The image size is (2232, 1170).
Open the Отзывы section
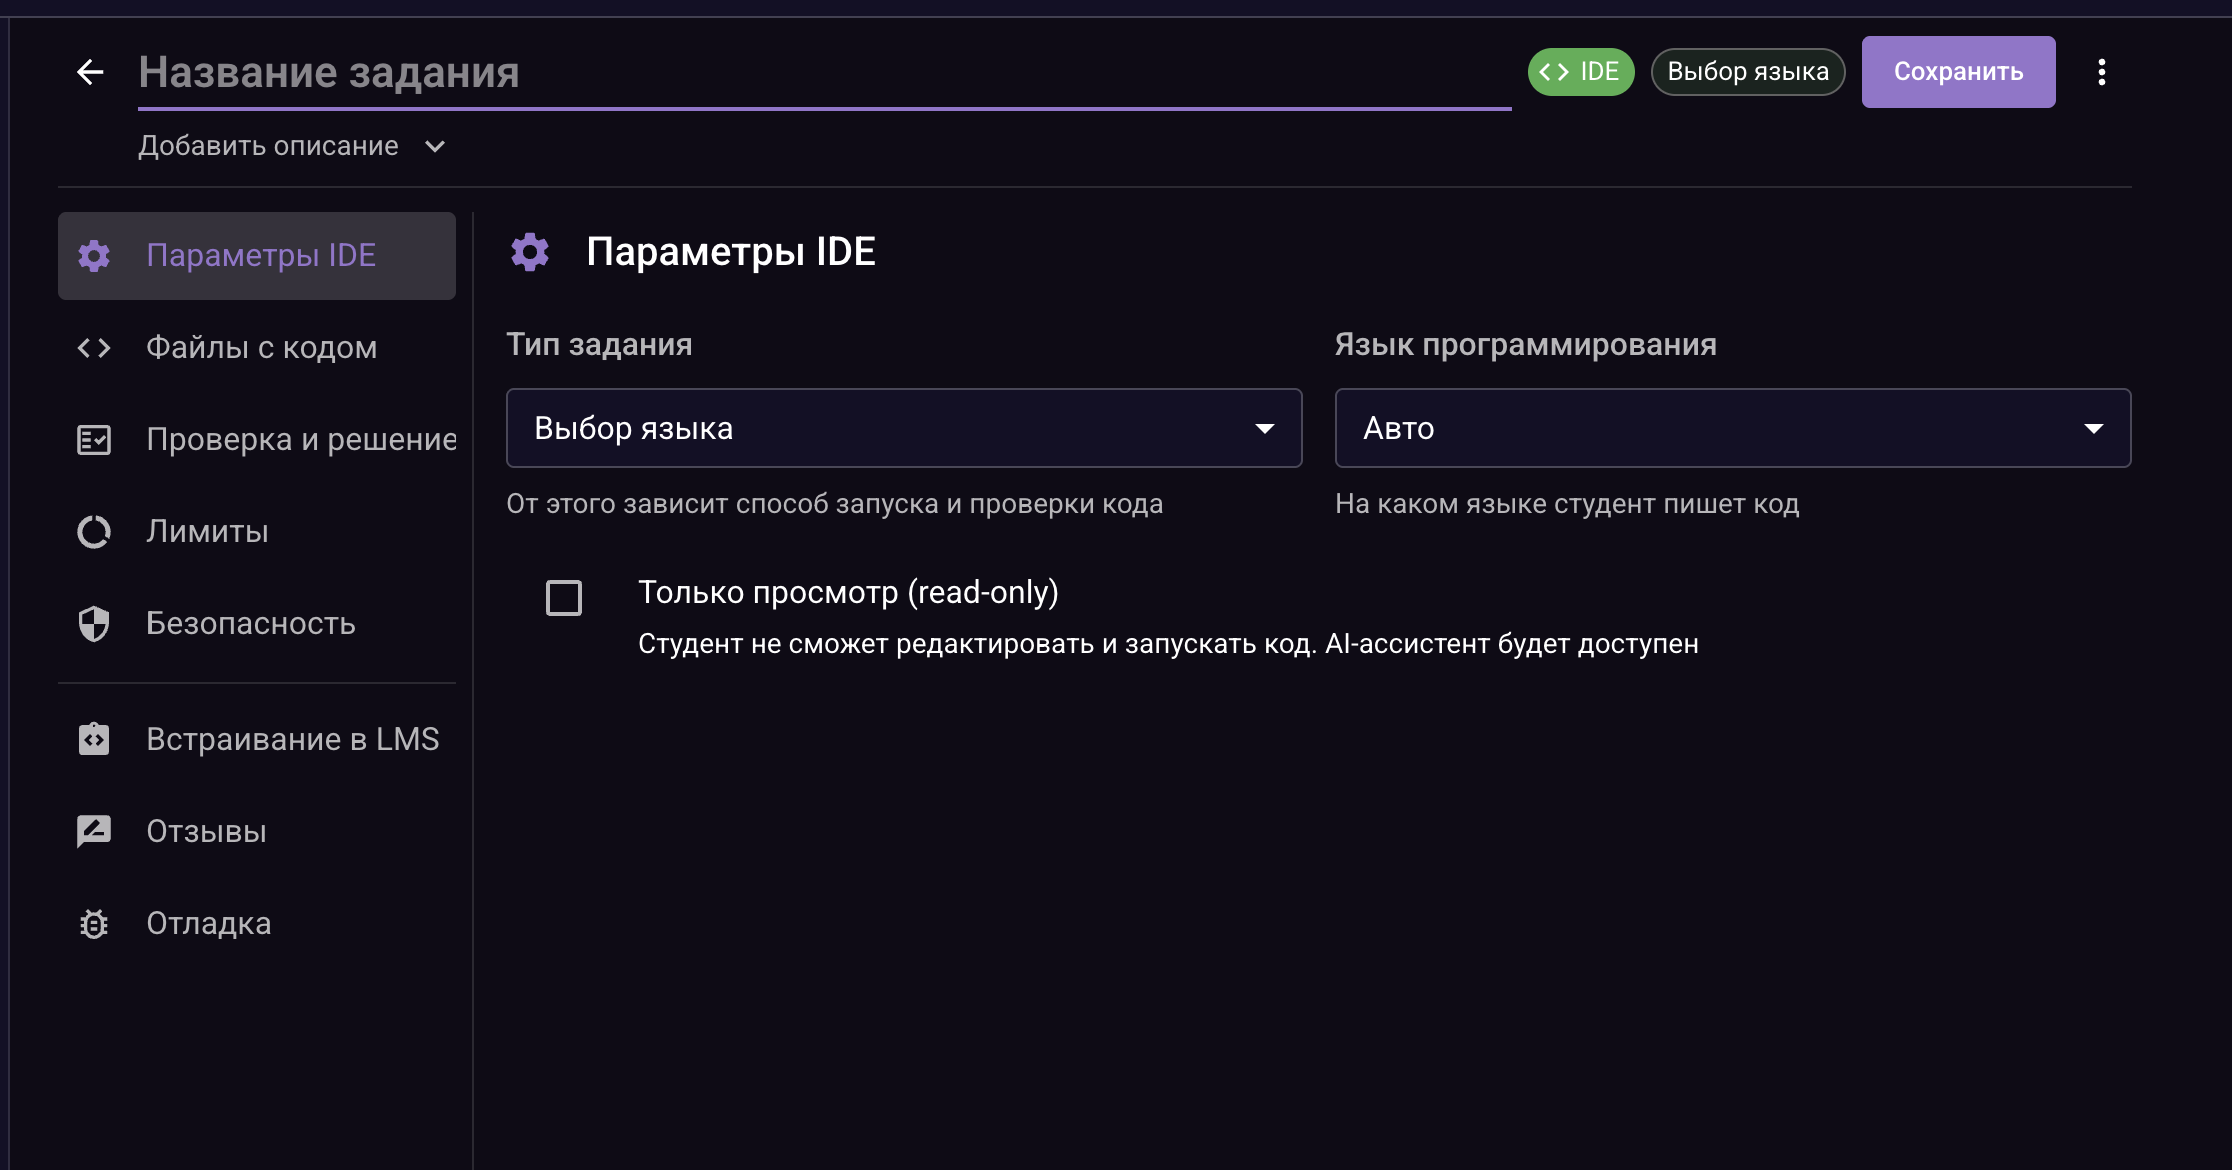(257, 831)
